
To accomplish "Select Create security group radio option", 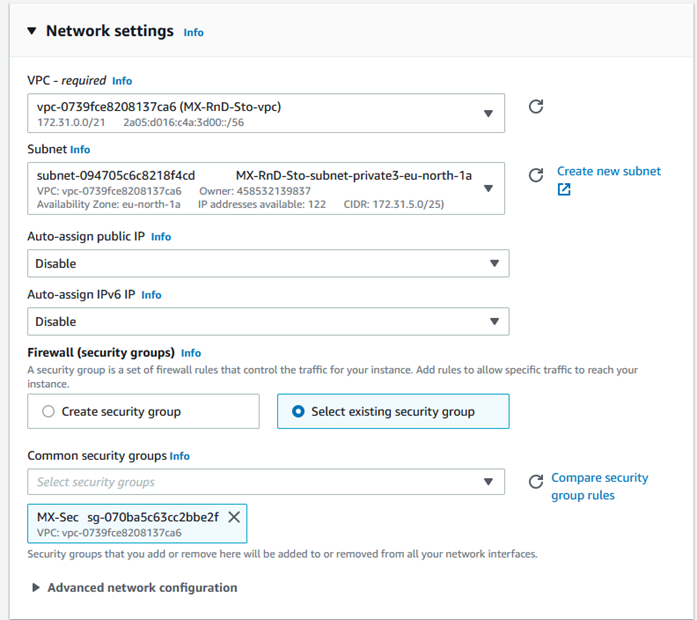I will point(48,411).
